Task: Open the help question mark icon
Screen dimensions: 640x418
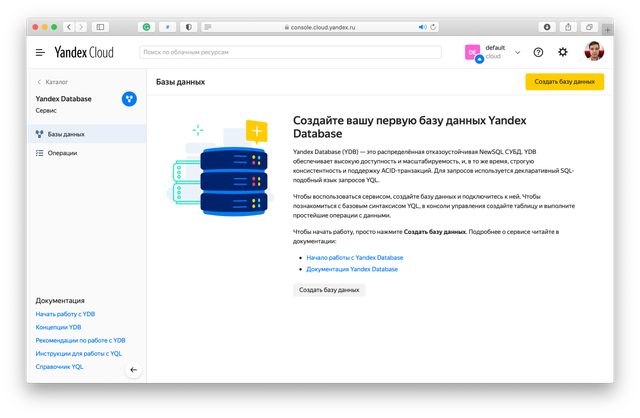Action: pyautogui.click(x=539, y=52)
